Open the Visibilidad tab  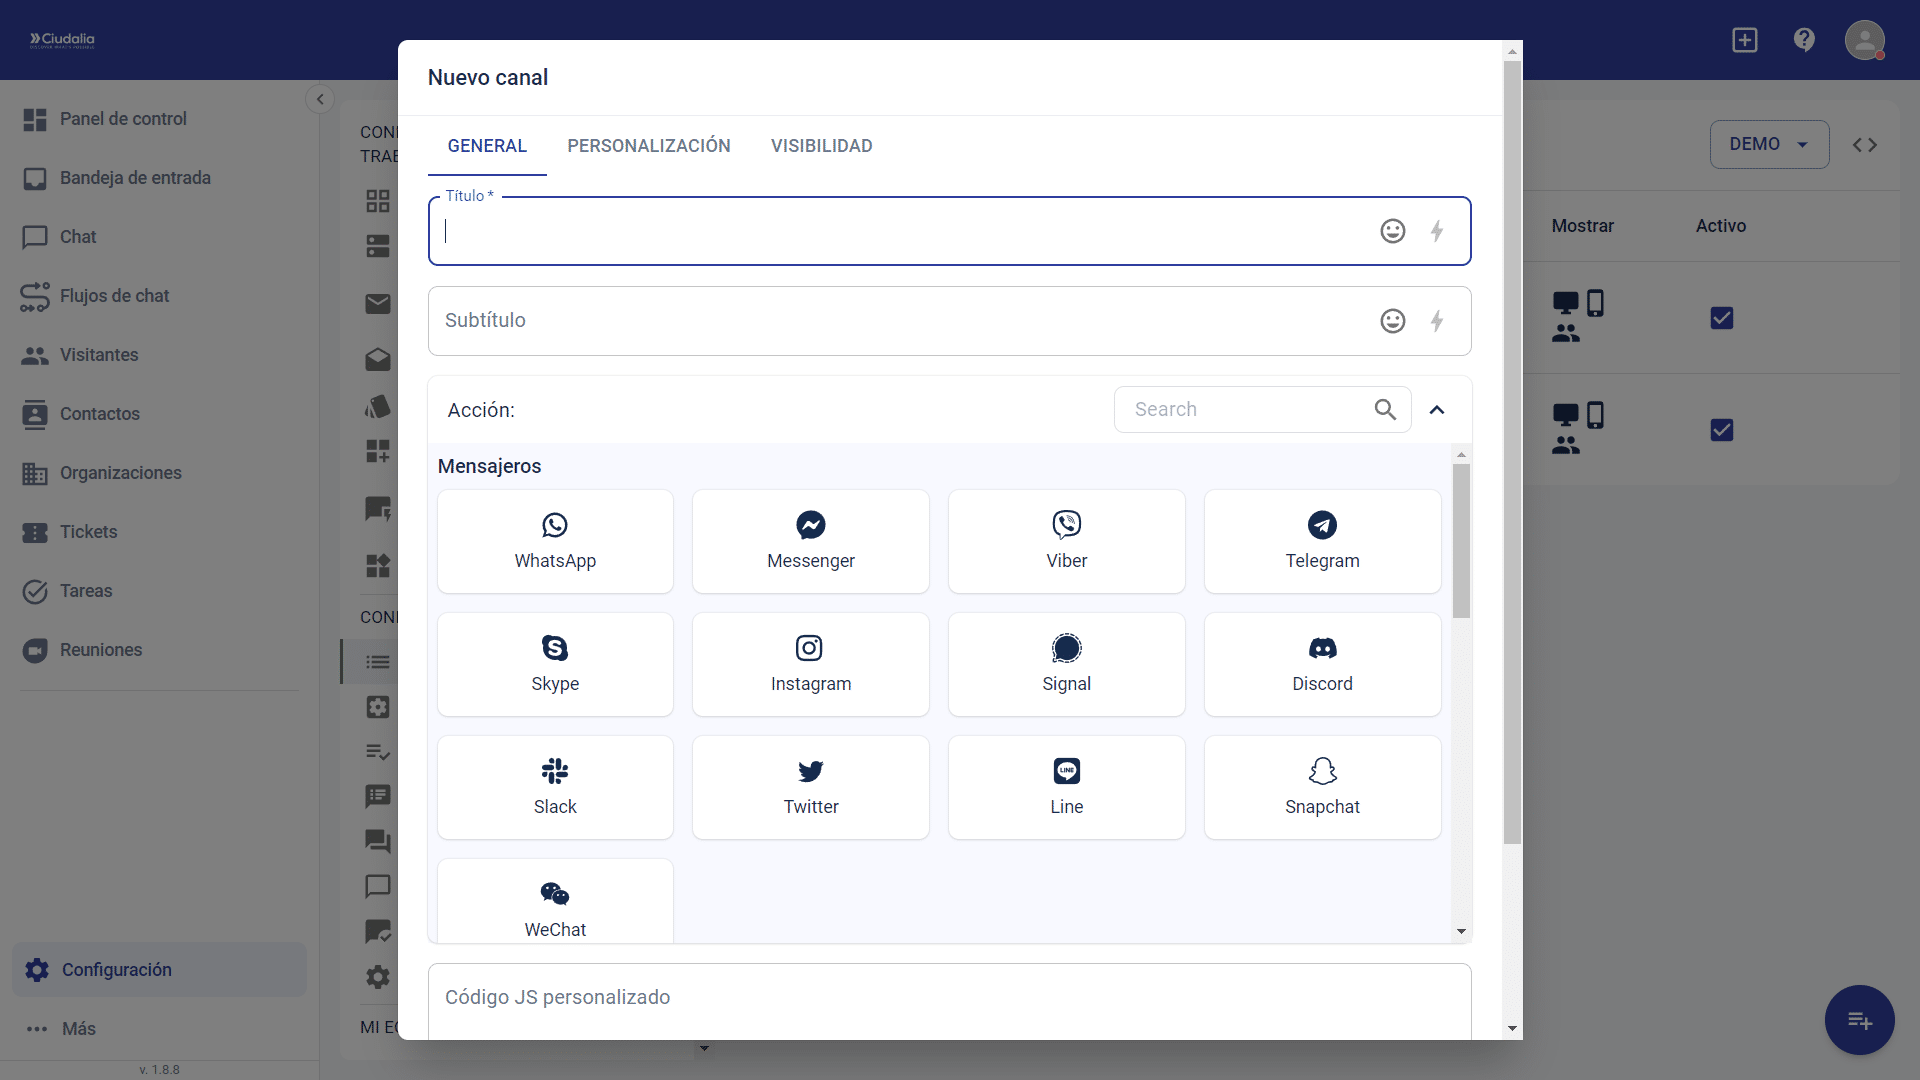tap(821, 146)
